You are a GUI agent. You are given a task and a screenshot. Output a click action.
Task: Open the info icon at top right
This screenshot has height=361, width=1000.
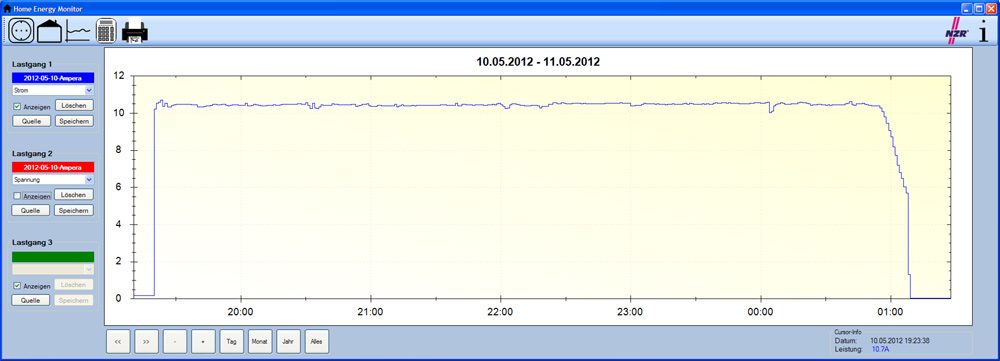click(x=984, y=31)
